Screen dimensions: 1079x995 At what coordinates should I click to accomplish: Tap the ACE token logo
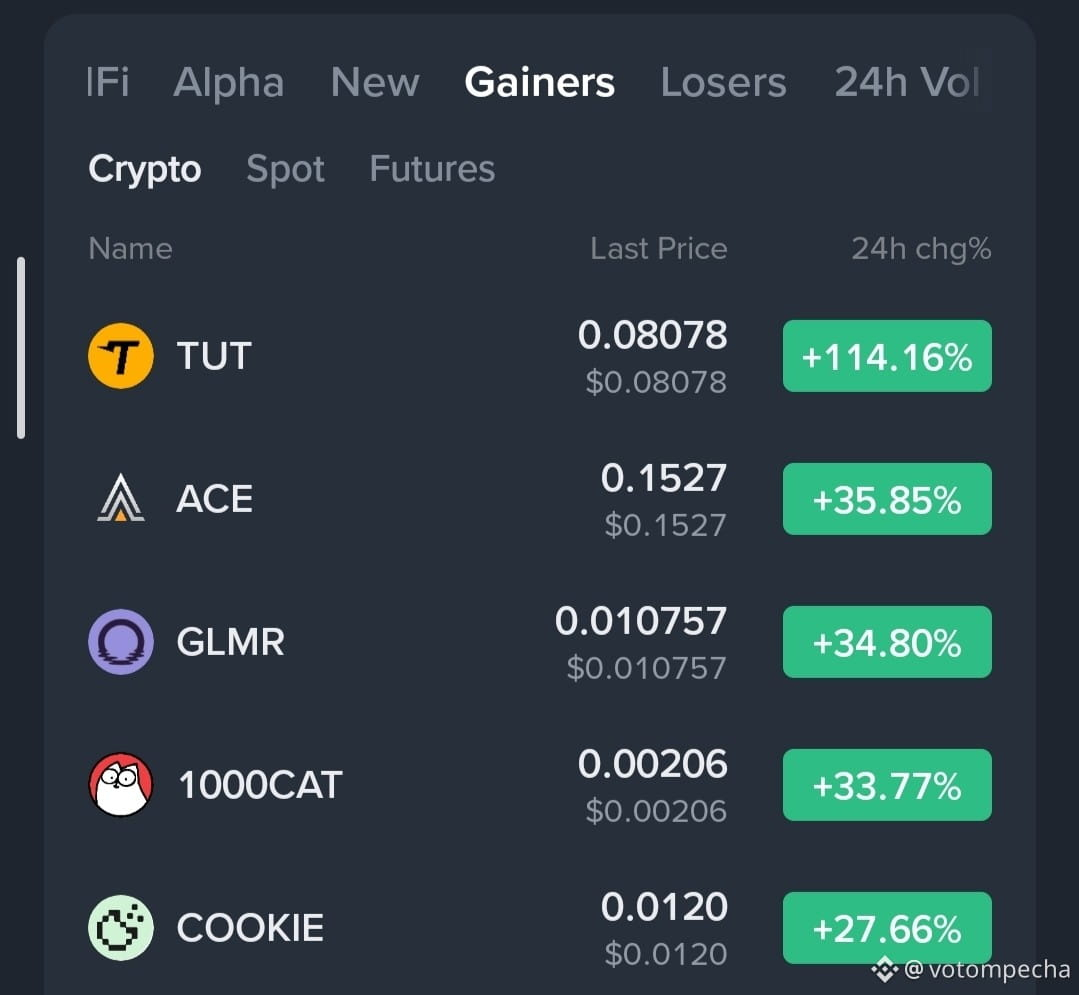point(120,498)
